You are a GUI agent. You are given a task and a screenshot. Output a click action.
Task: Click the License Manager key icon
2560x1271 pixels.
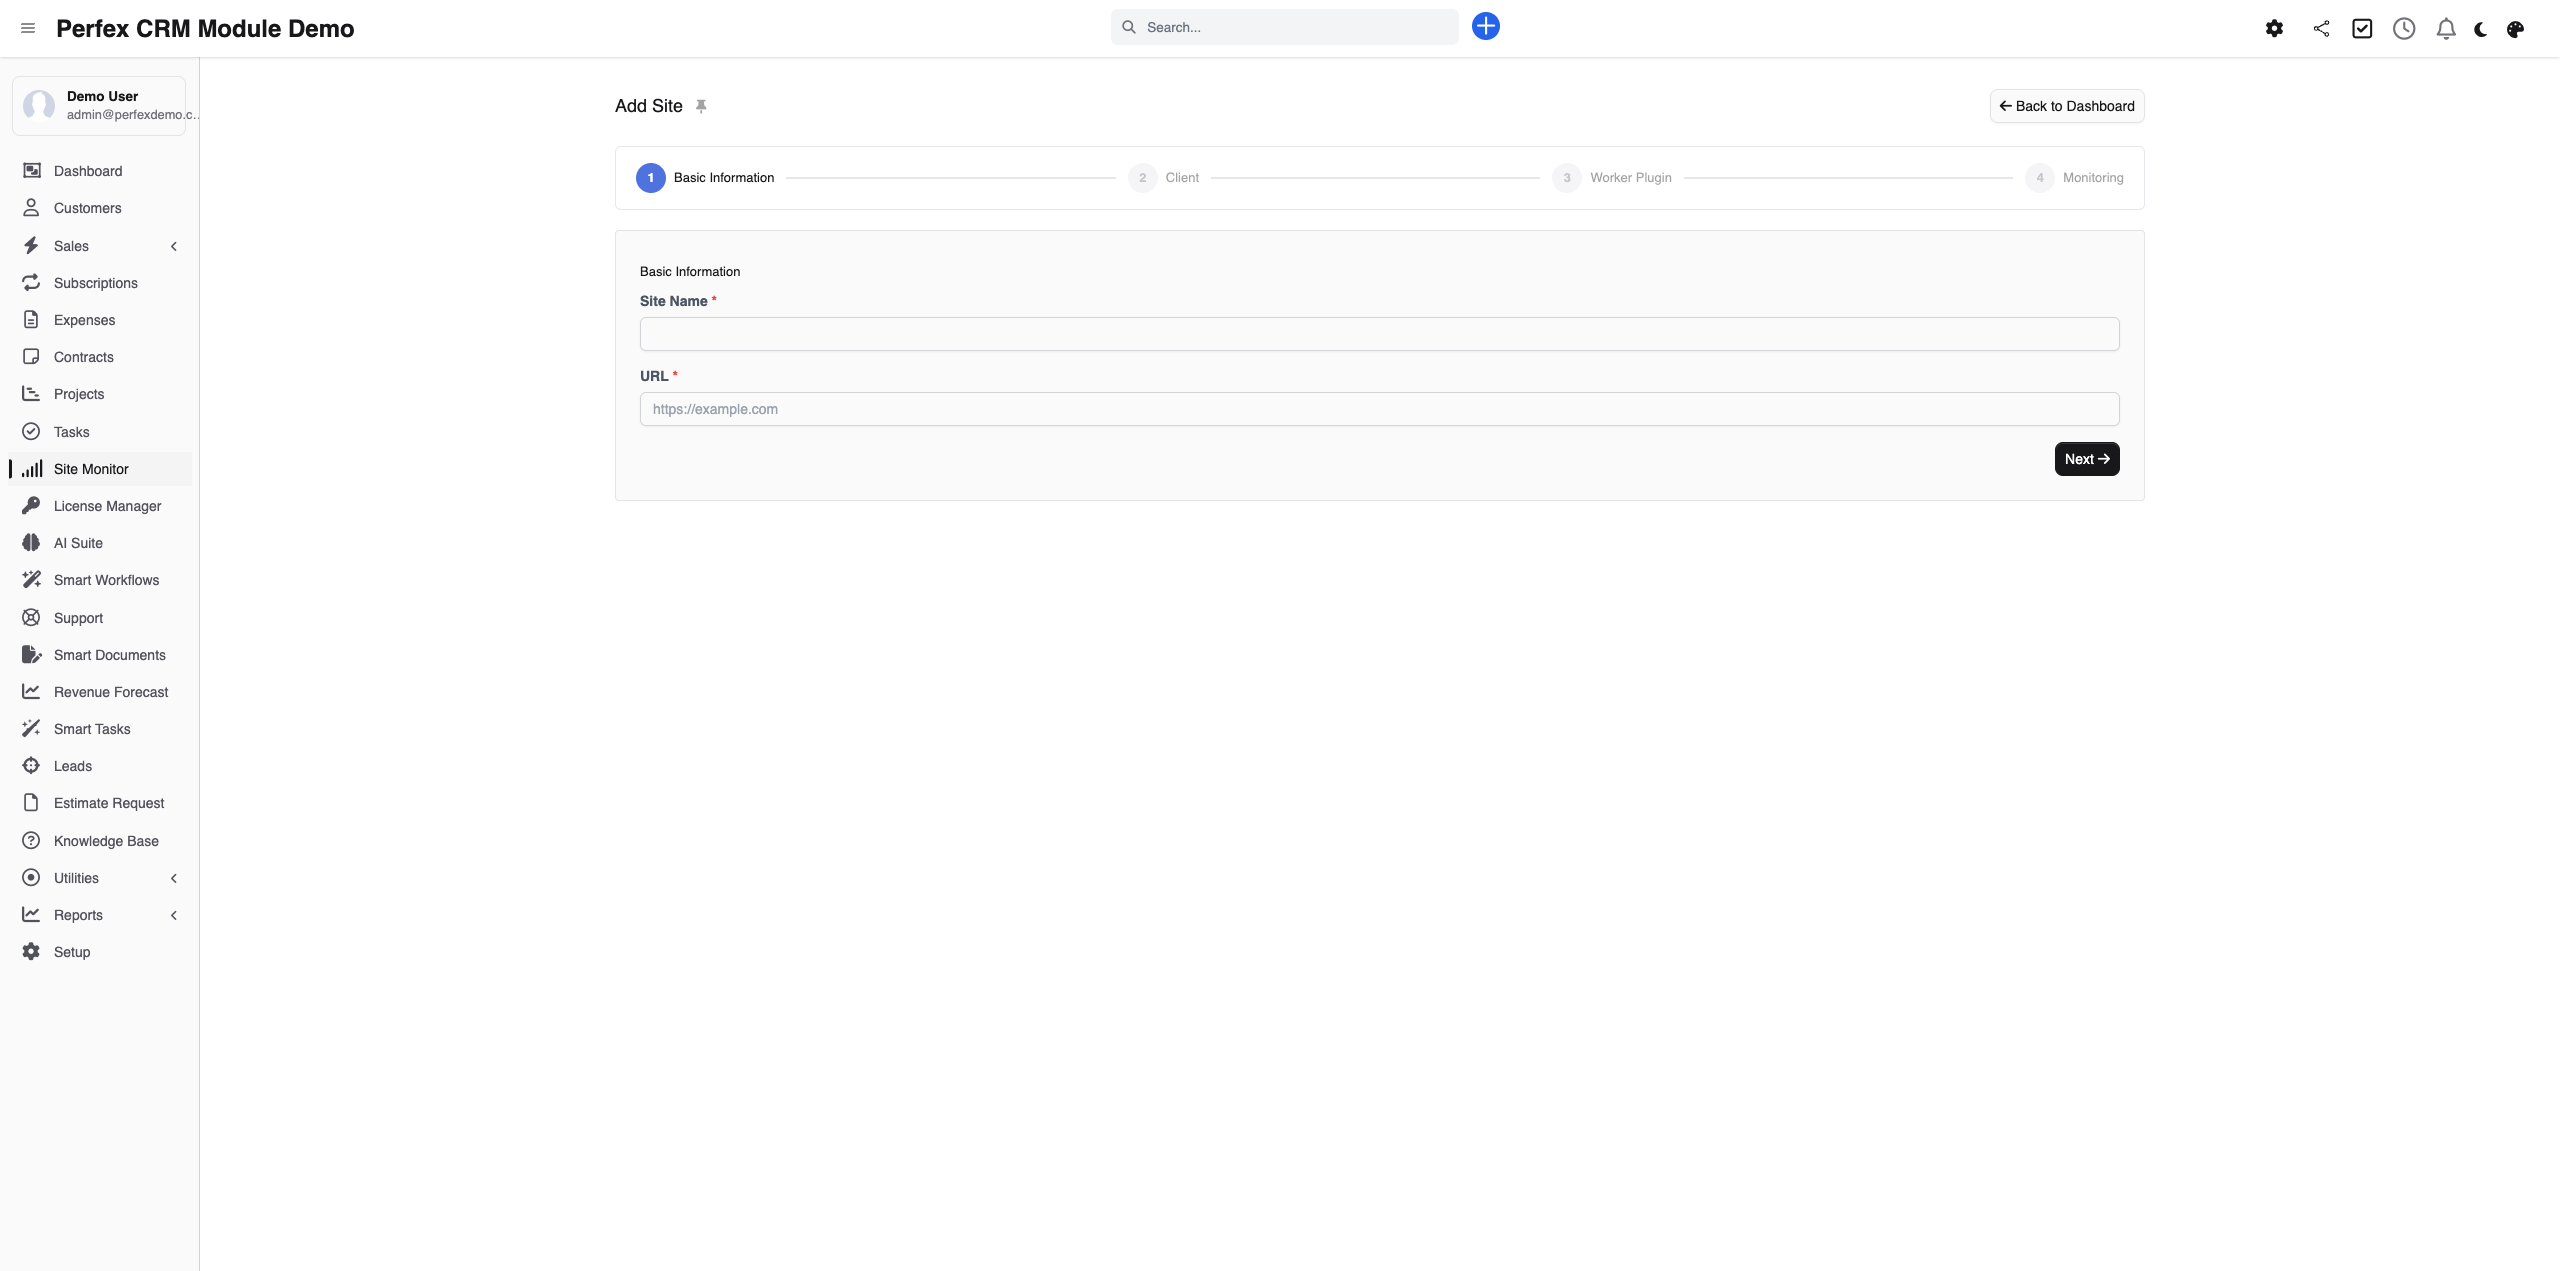(x=31, y=506)
